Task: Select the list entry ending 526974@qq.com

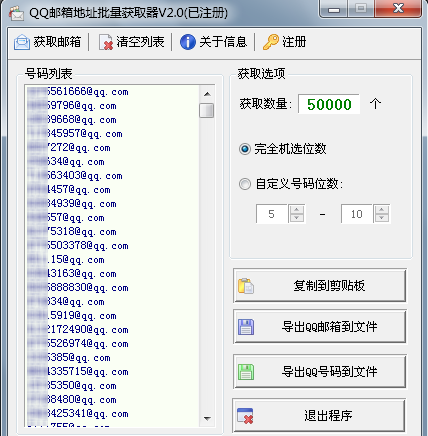Action: tap(78, 344)
